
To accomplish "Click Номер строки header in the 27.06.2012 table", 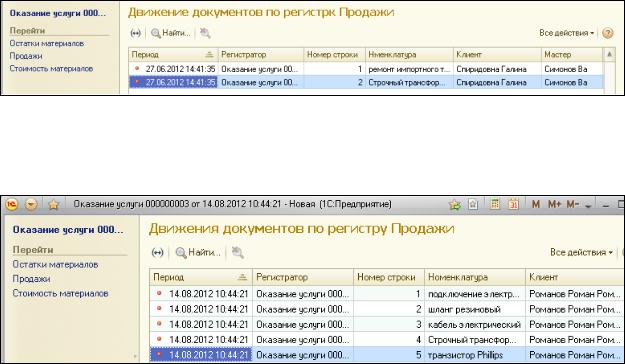I will point(334,54).
